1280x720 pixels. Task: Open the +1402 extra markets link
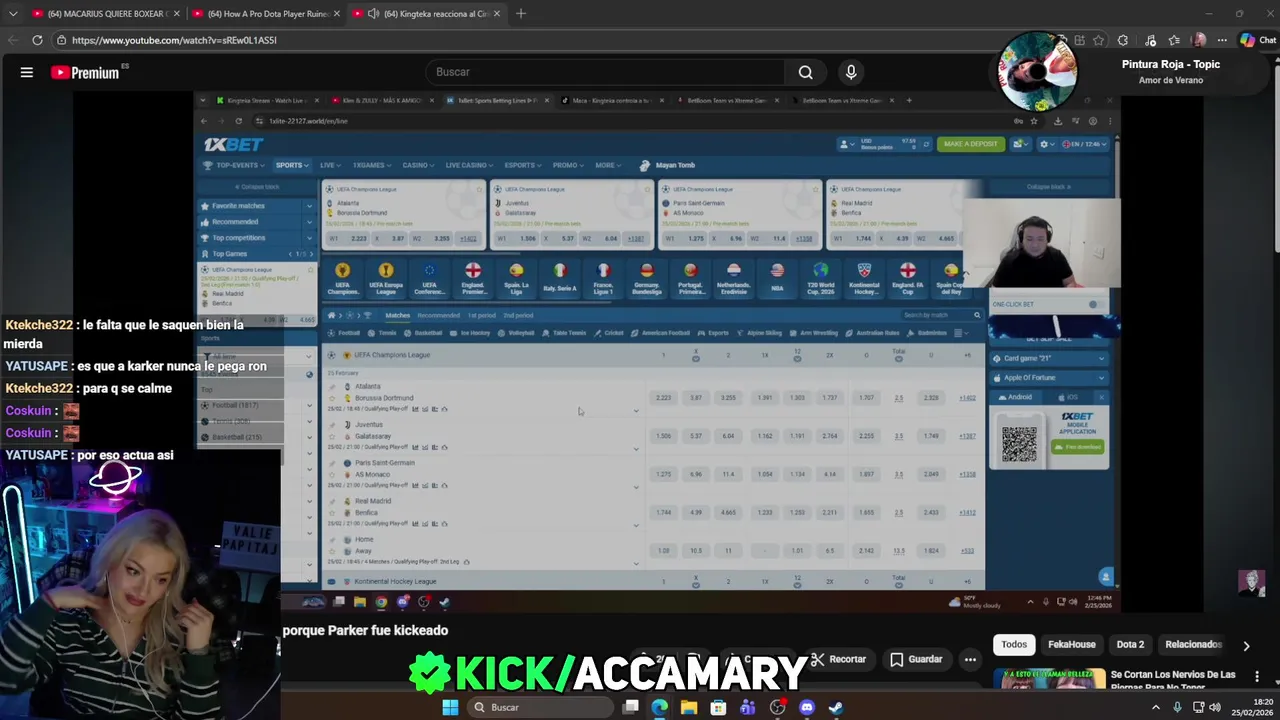[967, 398]
